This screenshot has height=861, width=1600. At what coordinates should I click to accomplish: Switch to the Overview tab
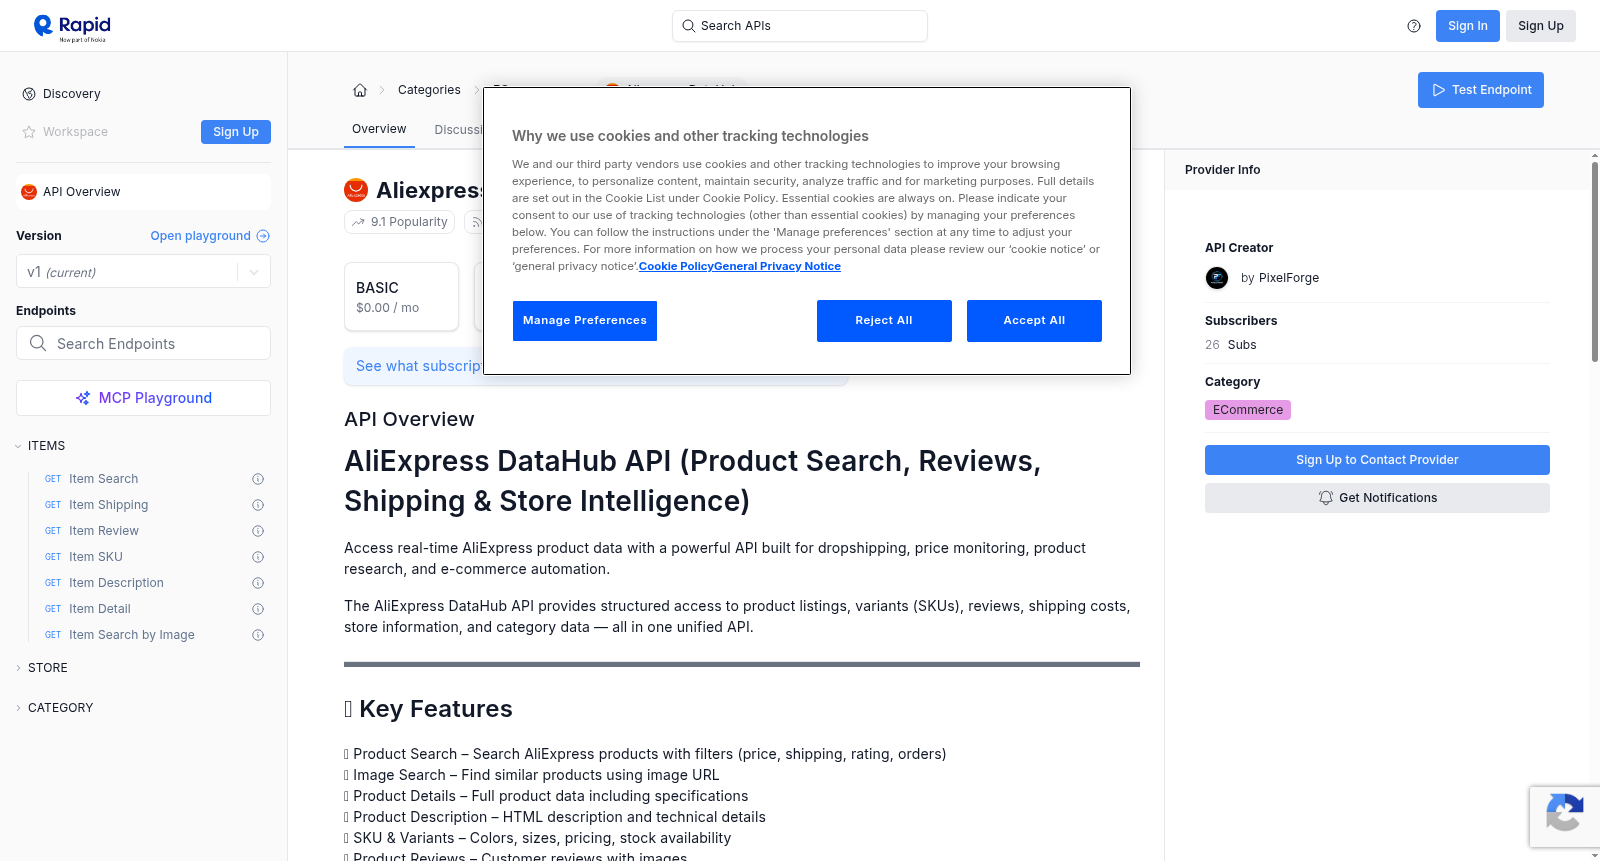[379, 129]
